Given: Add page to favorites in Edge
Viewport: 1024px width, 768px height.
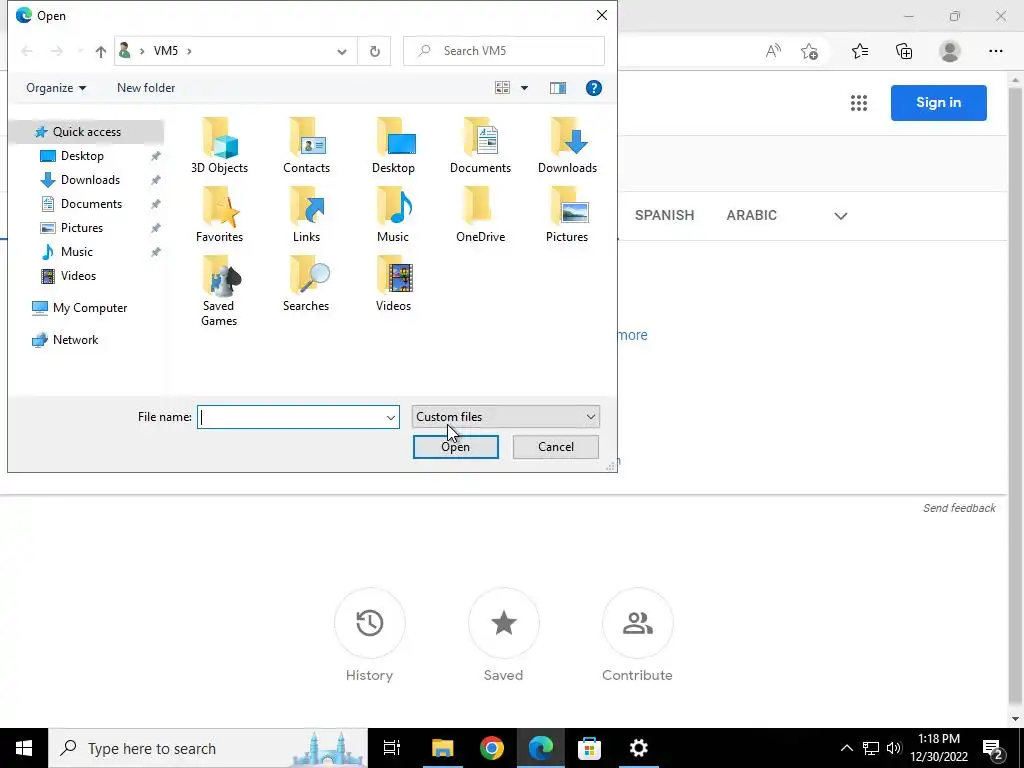Looking at the screenshot, I should coord(810,51).
